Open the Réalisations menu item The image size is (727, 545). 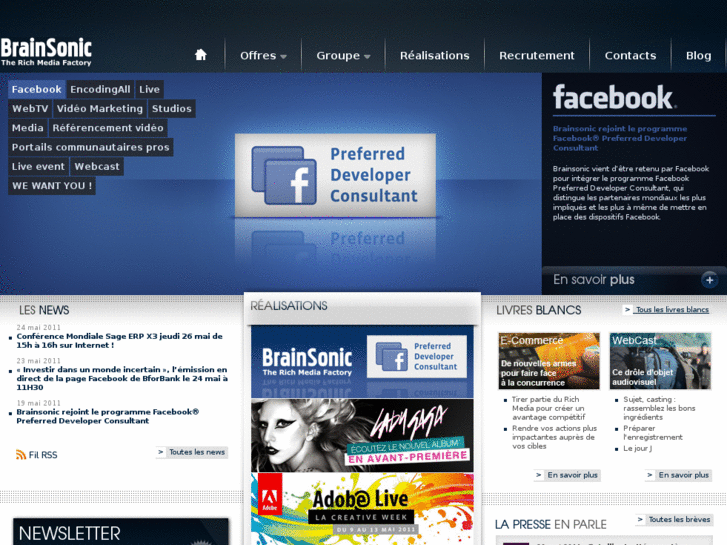tap(435, 56)
